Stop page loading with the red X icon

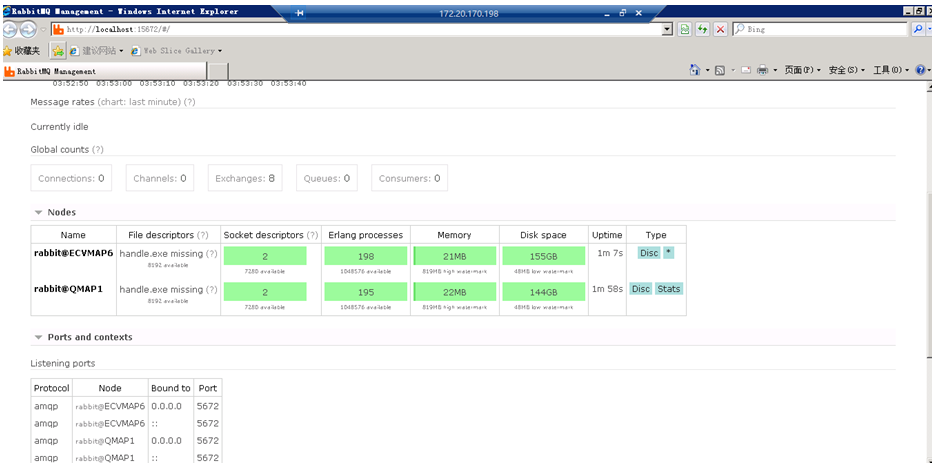(720, 29)
